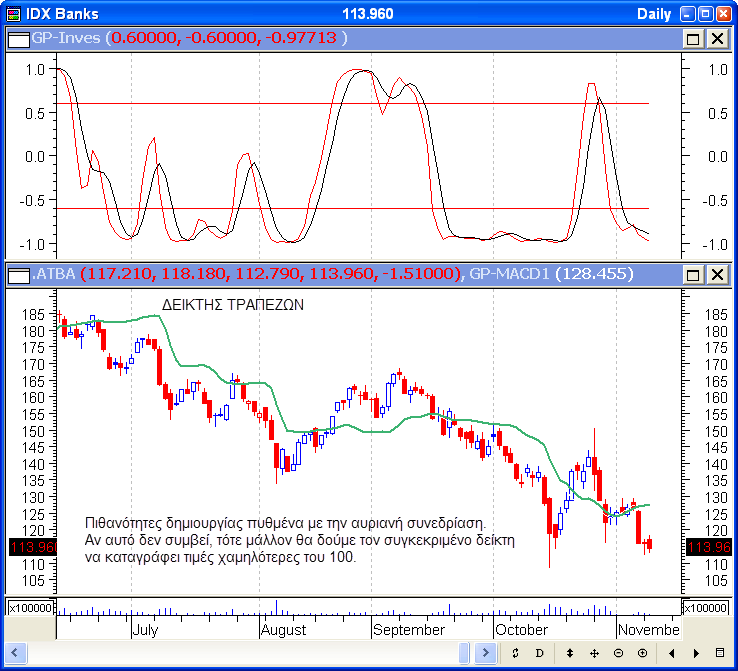Click the ΔΕΙΚΤΗΣ ΤΡΑΠΕΖΩΝ text label
The width and height of the screenshot is (738, 671).
232,304
